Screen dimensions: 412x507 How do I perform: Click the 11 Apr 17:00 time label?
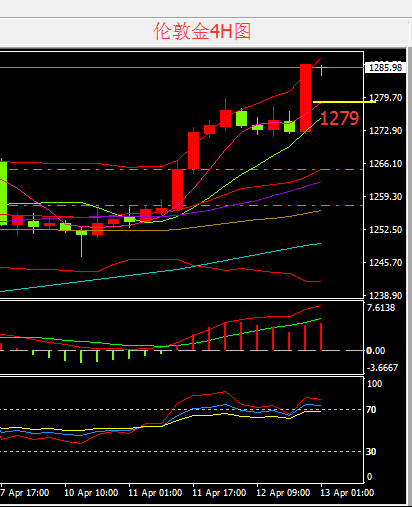219,493
